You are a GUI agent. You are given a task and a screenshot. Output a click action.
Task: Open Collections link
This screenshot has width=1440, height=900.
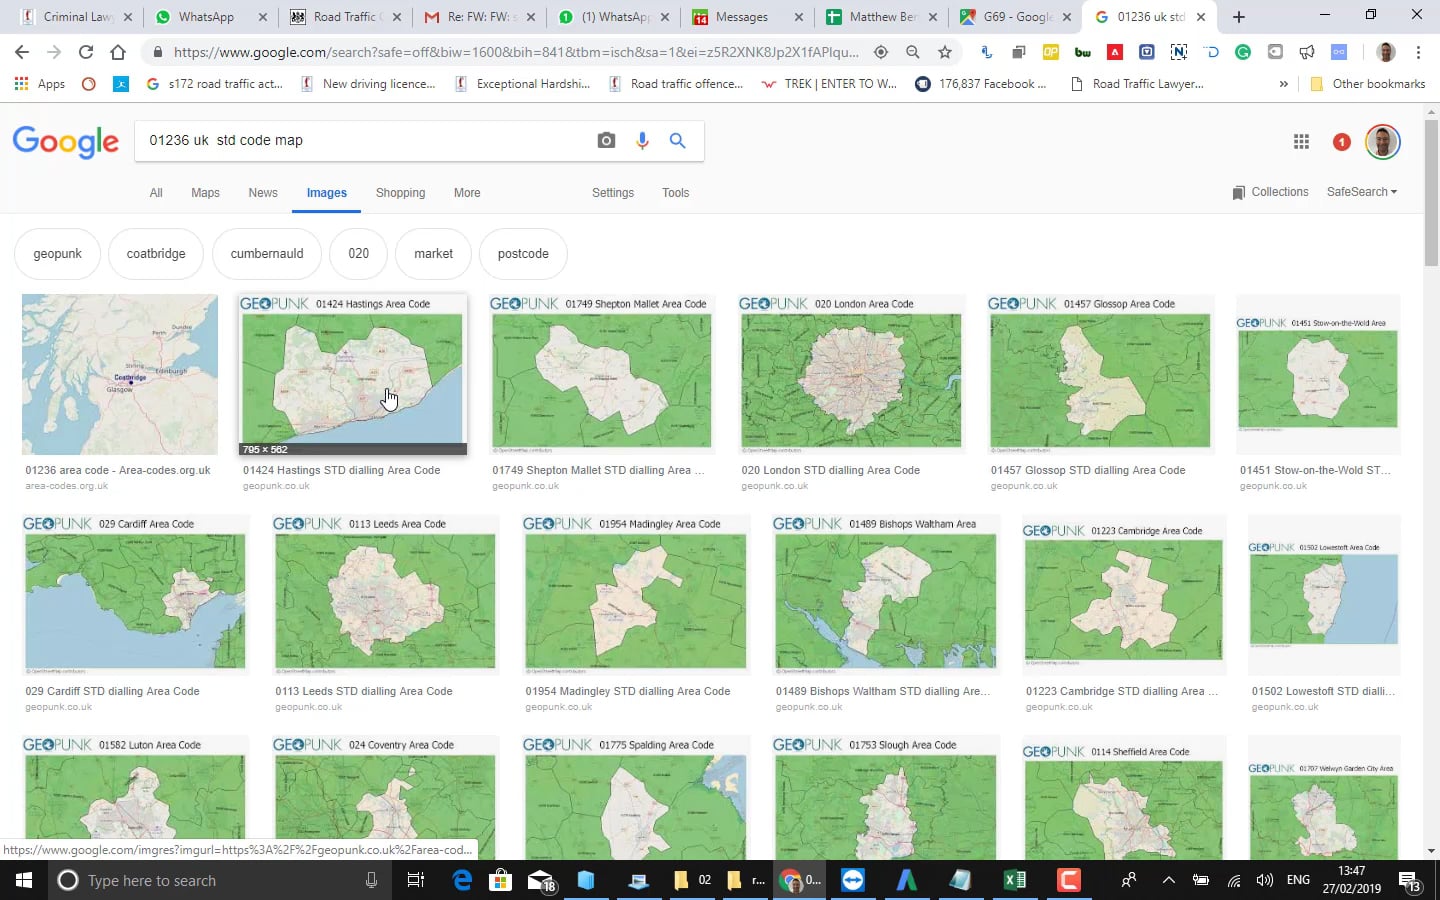click(1270, 192)
